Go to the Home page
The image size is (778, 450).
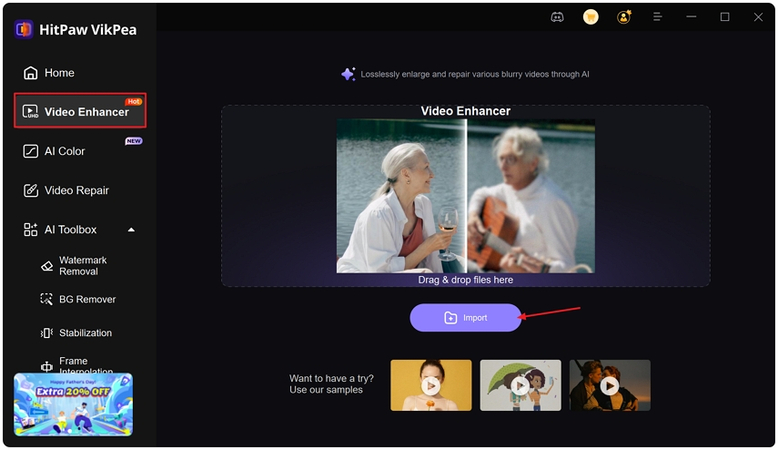59,73
